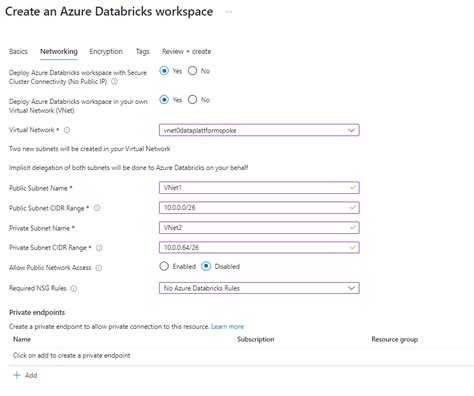Image resolution: width=474 pixels, height=396 pixels.
Task: Click info icon for Allow Public Network Access
Action: [x=99, y=268]
